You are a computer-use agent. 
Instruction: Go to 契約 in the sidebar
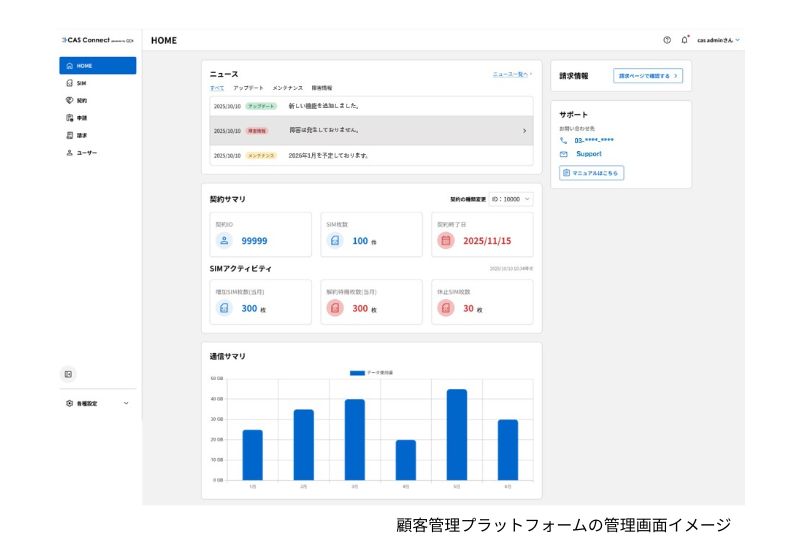(81, 100)
